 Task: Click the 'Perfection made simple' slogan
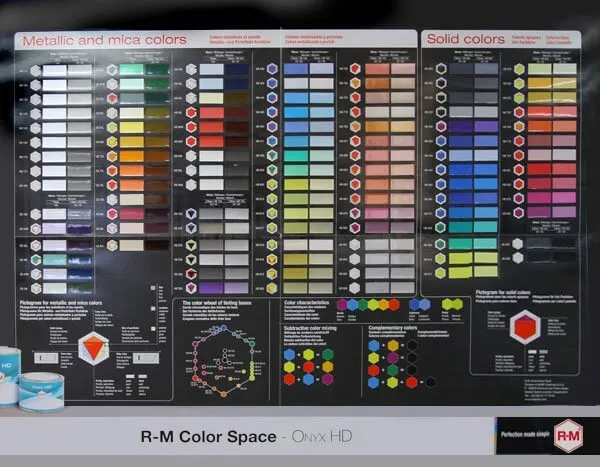point(525,434)
